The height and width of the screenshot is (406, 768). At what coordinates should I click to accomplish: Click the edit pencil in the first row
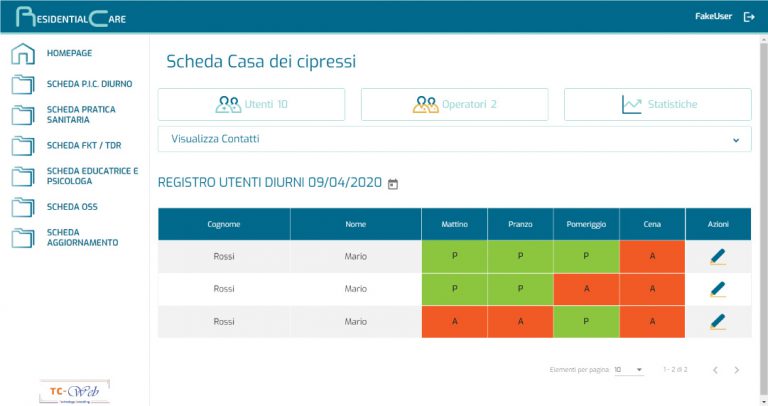click(717, 257)
